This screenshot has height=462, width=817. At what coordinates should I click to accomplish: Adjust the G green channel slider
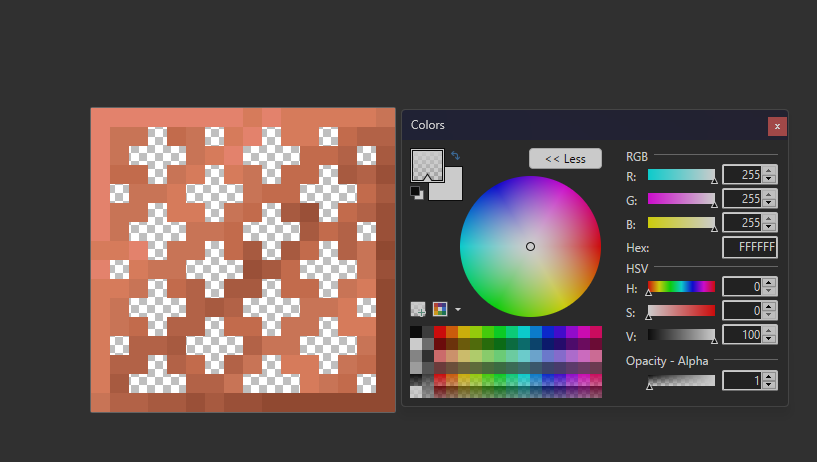(x=681, y=199)
